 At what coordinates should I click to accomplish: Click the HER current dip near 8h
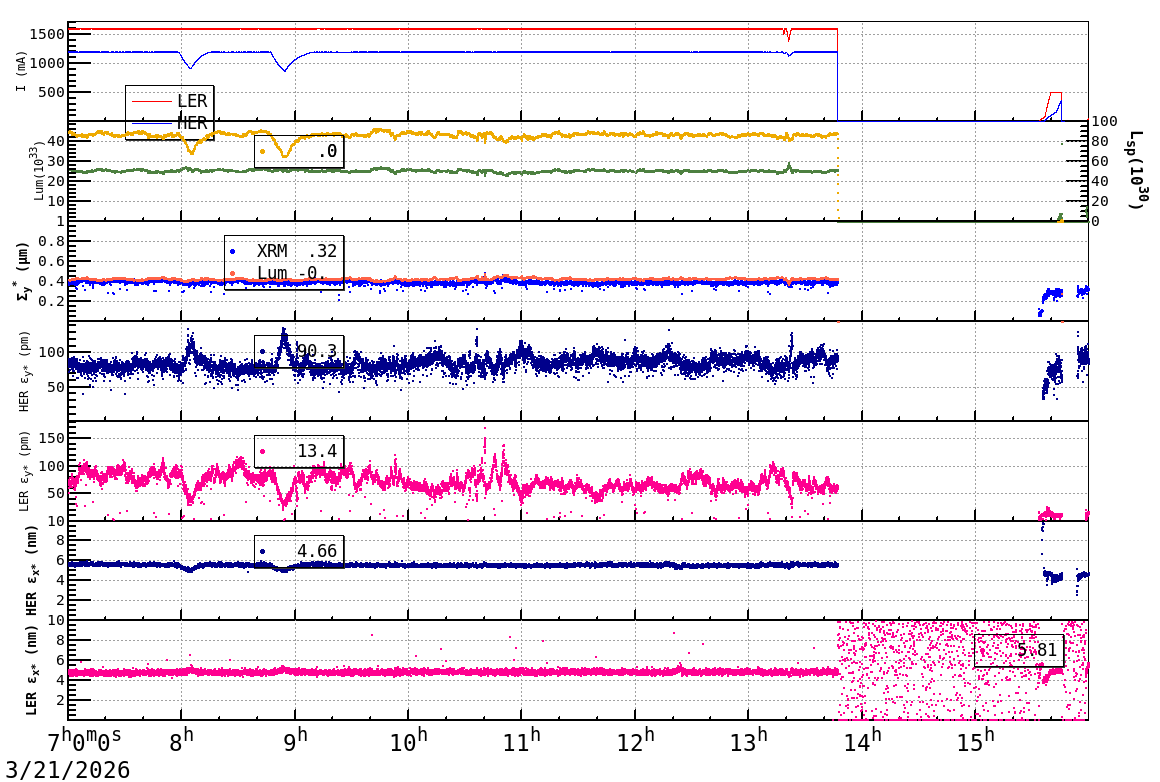click(190, 61)
